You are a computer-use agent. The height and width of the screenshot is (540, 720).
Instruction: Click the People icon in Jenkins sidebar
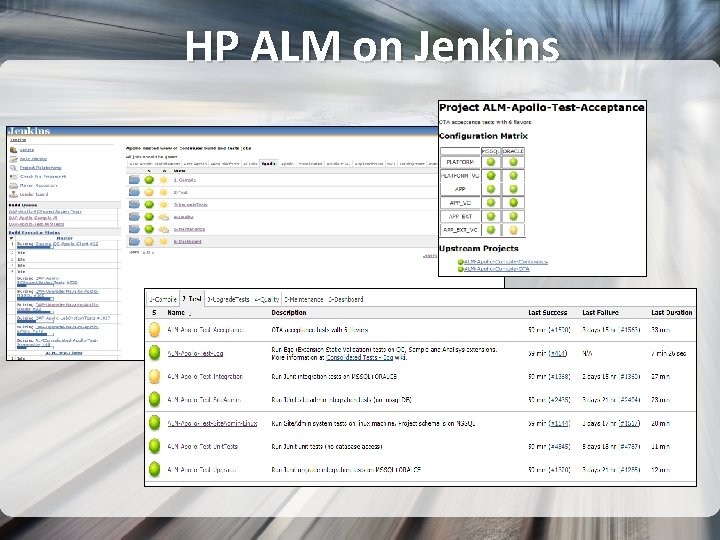(x=13, y=150)
